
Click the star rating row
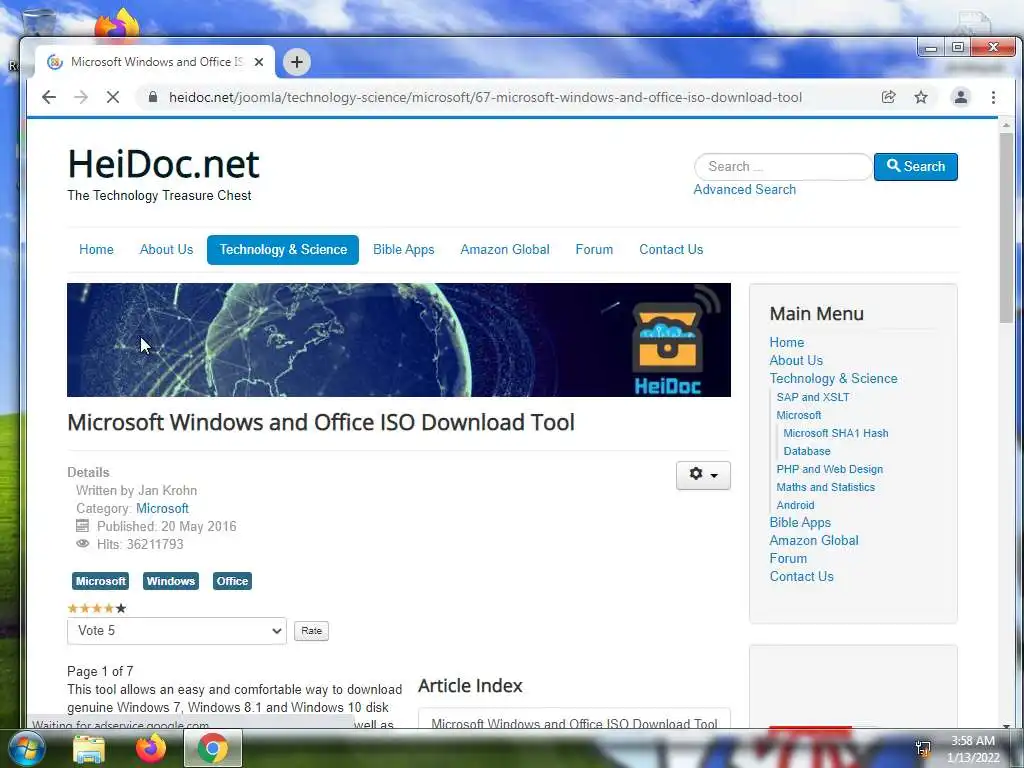97,609
